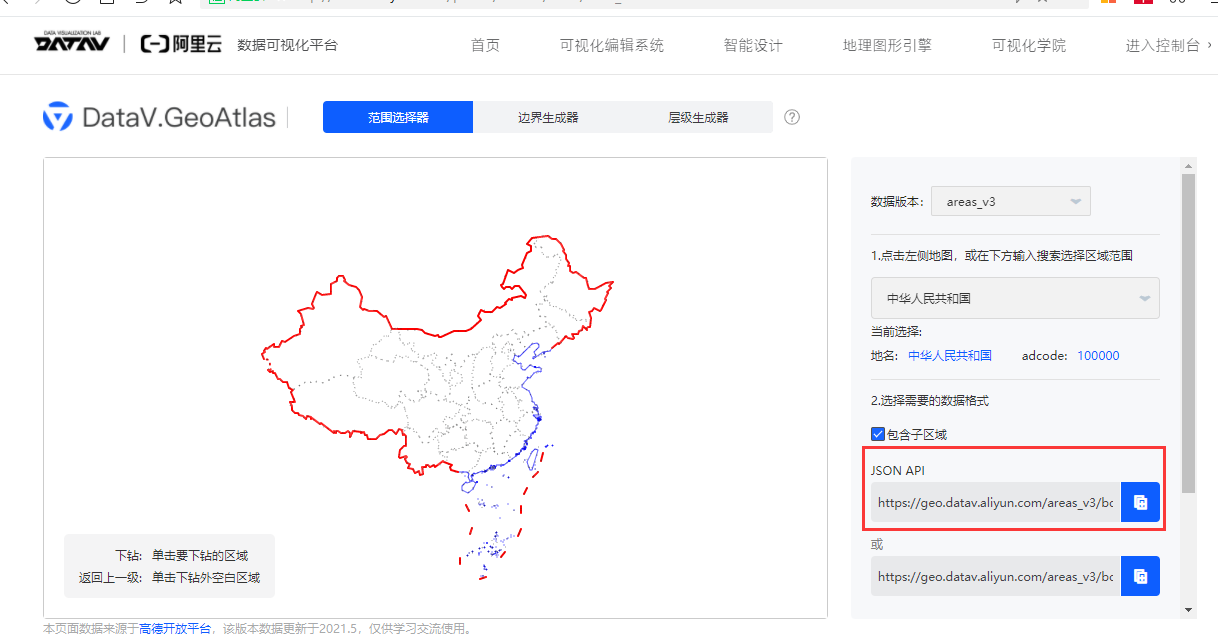Open the 中华人民共和国 region dropdown
The height and width of the screenshot is (641, 1218).
pos(1015,298)
